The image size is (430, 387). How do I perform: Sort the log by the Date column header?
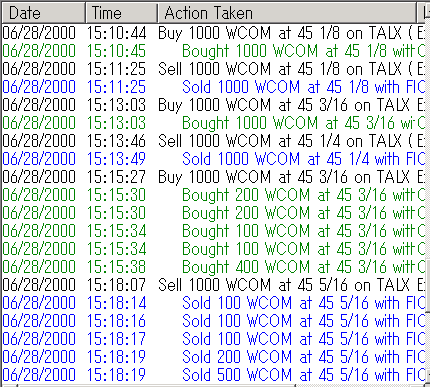coord(43,13)
